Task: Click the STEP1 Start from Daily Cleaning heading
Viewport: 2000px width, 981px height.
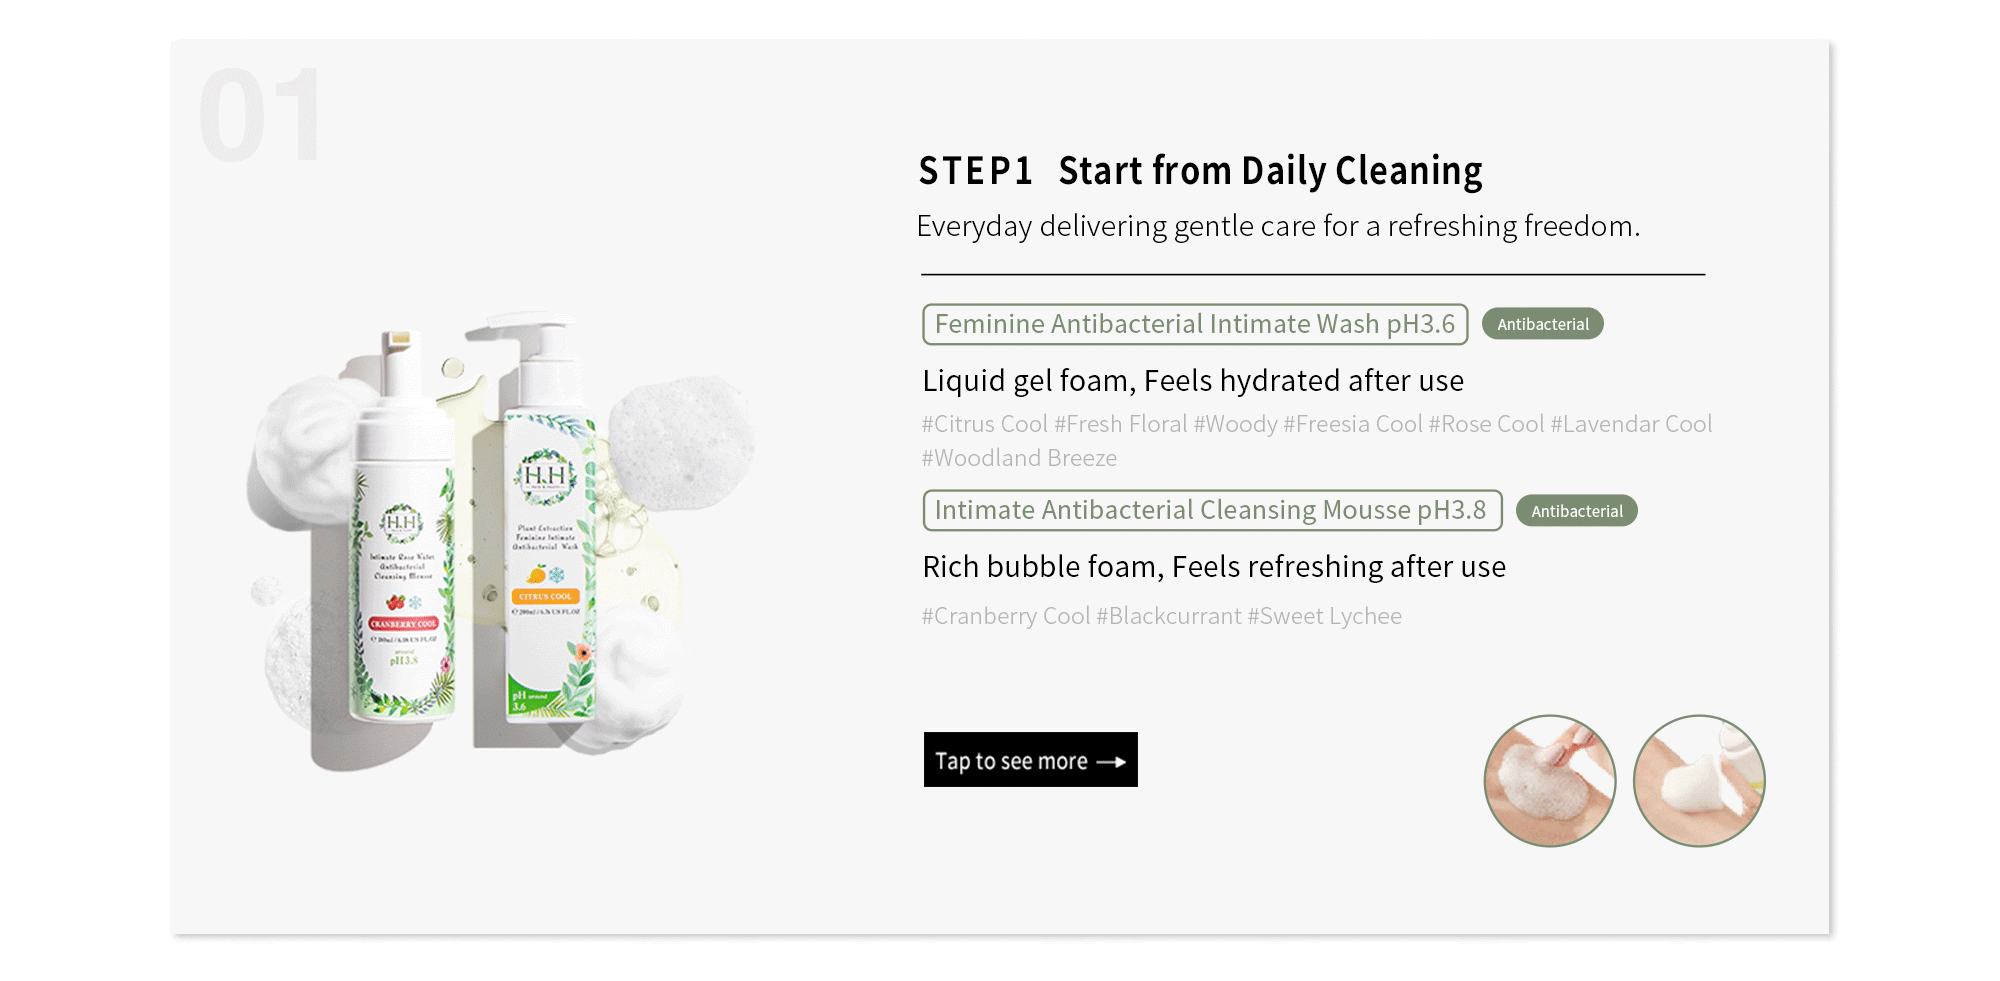Action: tap(1200, 171)
